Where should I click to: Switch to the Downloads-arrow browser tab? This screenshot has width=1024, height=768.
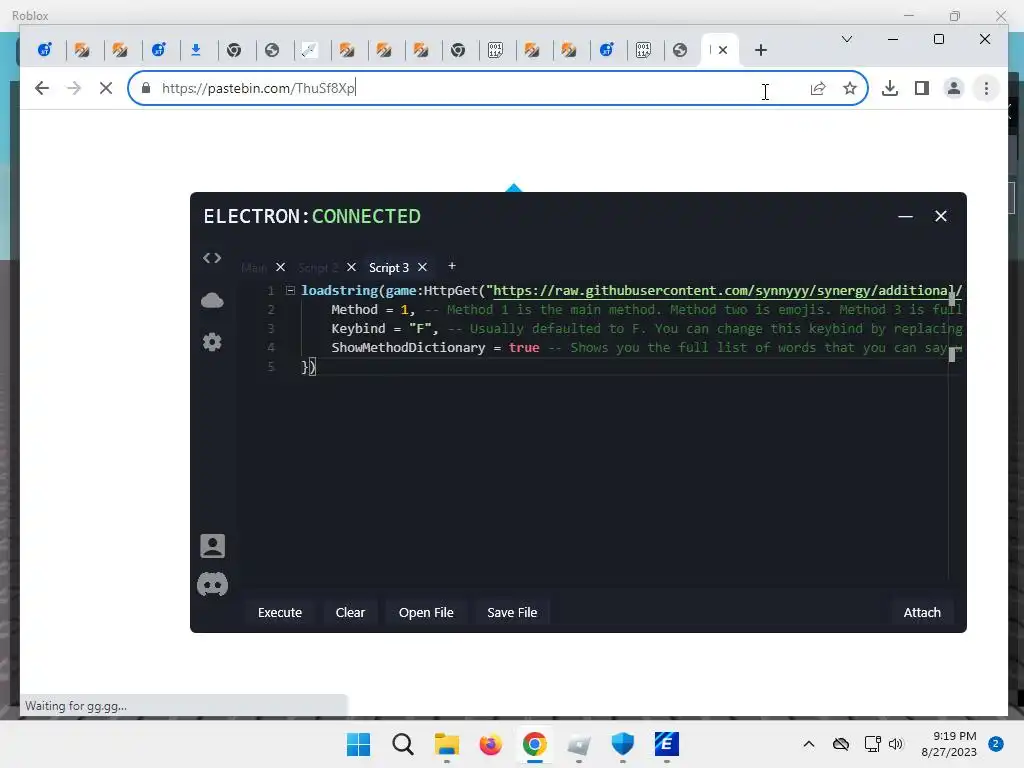196,50
